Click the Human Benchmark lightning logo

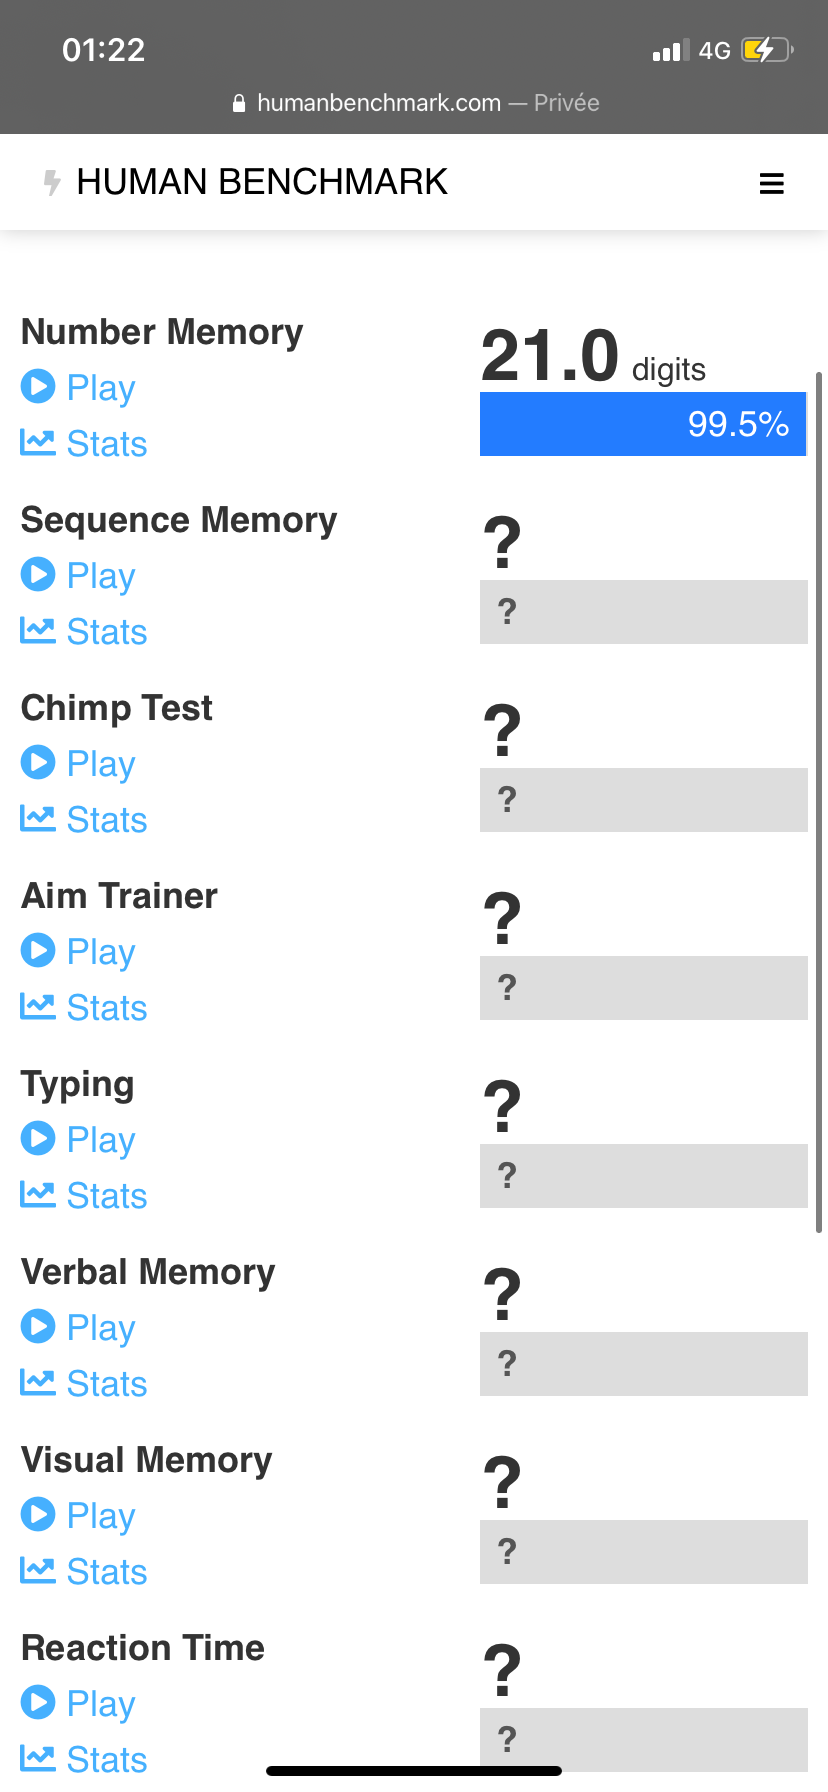(52, 183)
